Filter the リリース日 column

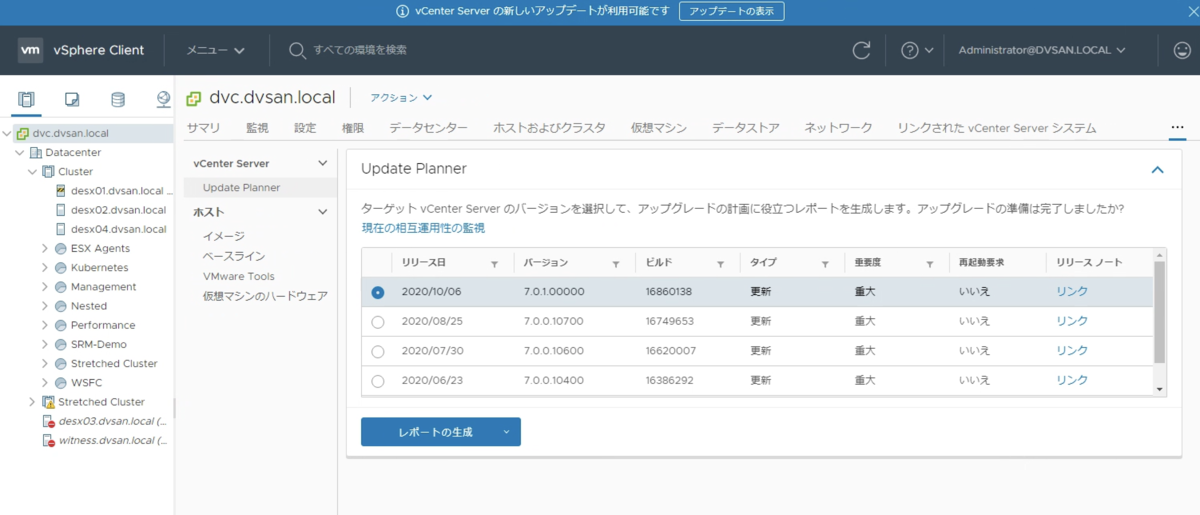(x=494, y=264)
